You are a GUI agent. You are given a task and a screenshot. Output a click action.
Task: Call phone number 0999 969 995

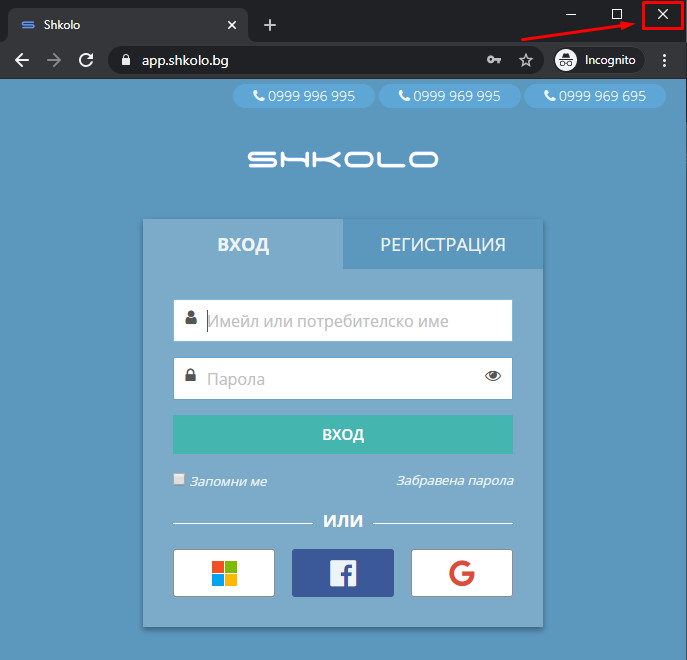pos(450,96)
